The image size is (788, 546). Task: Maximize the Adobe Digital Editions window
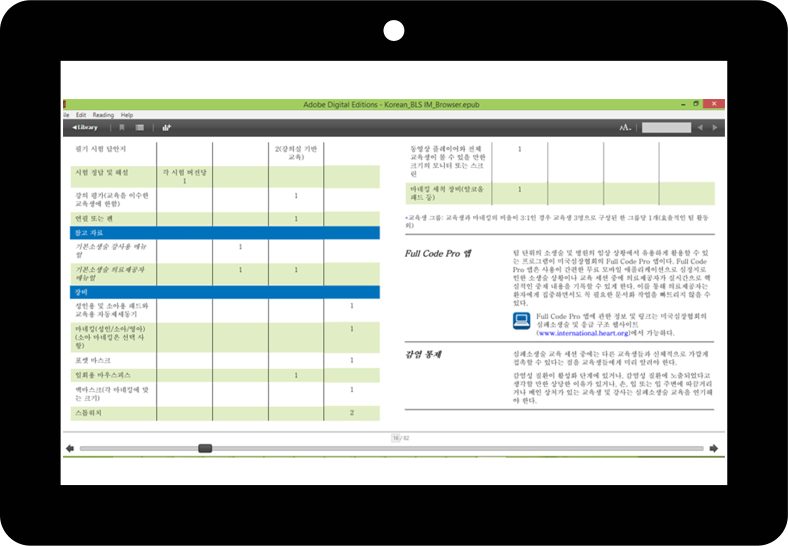click(696, 104)
